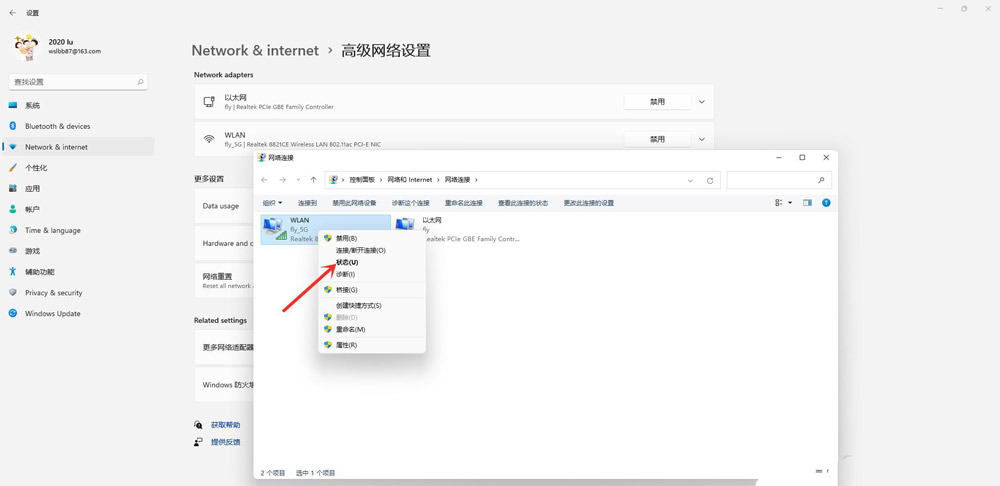Click 网络和 Internet breadcrumb in address bar
1000x486 pixels.
409,180
